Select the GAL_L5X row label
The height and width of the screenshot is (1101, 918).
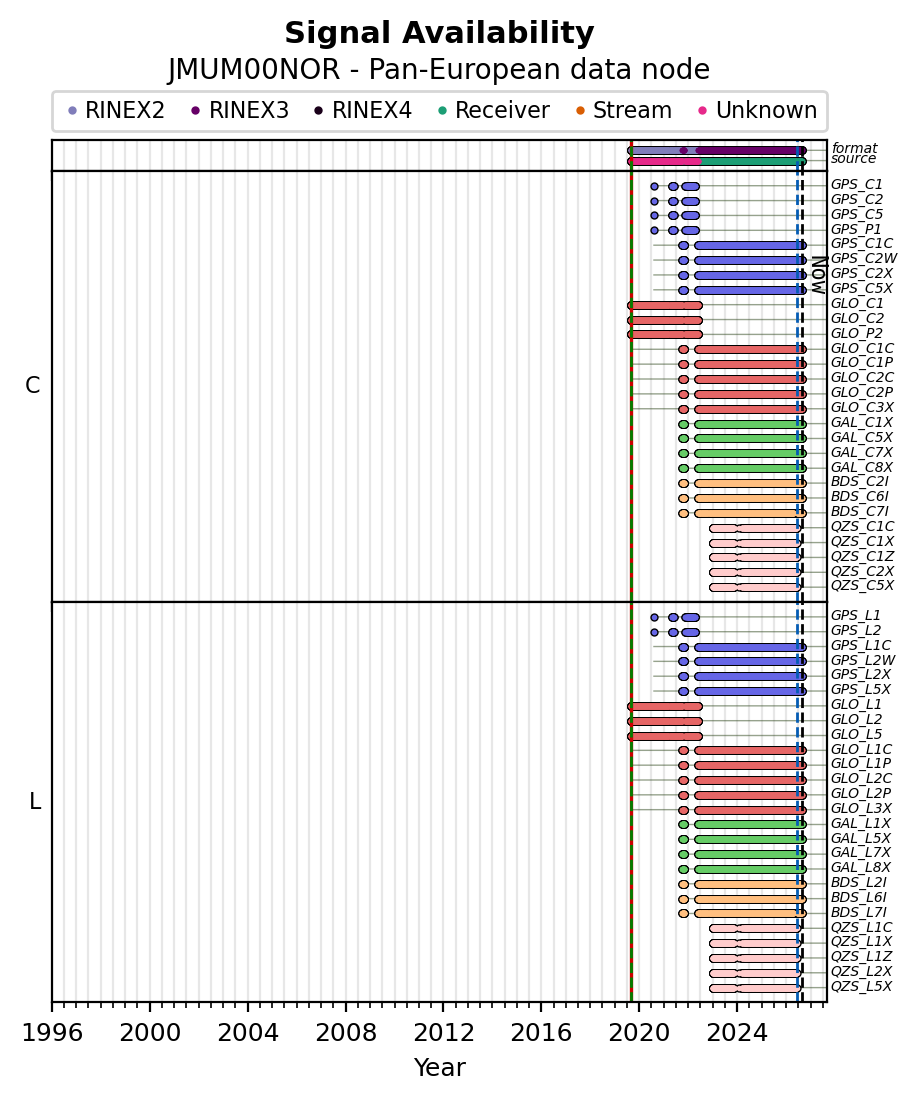860,838
